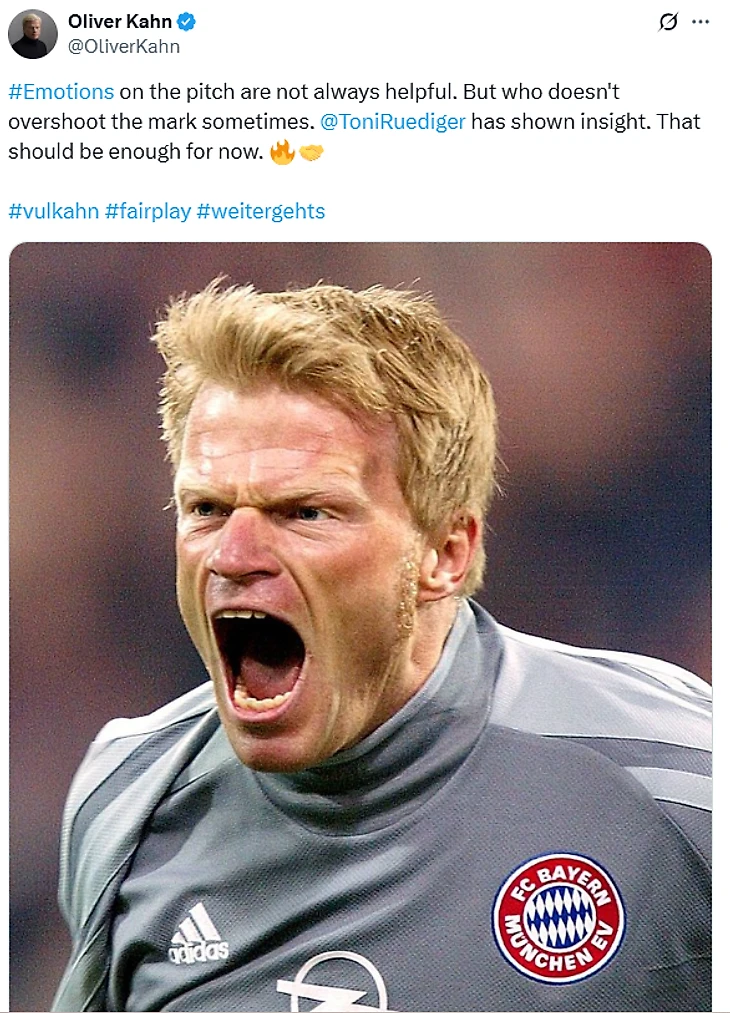The width and height of the screenshot is (730, 1013).
Task: Click the #weitergehts hashtag
Action: tap(261, 211)
